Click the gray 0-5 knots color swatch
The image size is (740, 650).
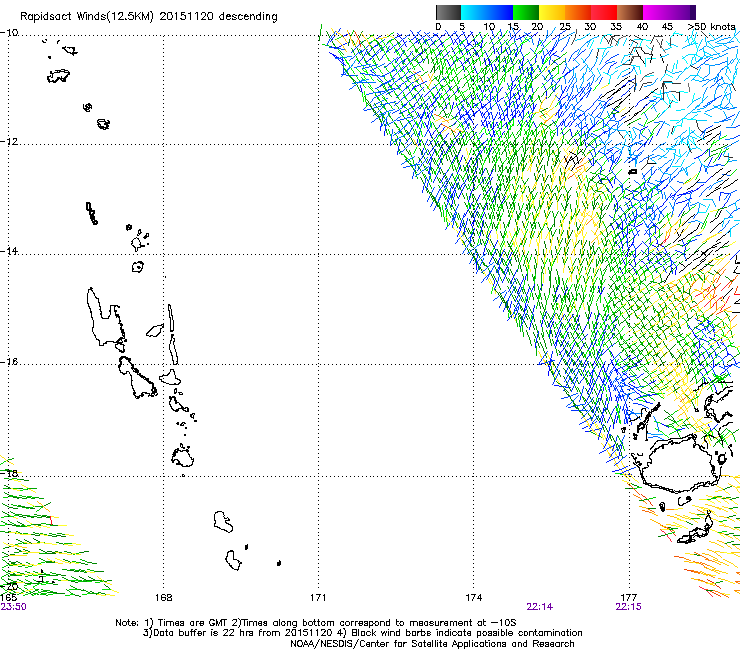(x=448, y=12)
